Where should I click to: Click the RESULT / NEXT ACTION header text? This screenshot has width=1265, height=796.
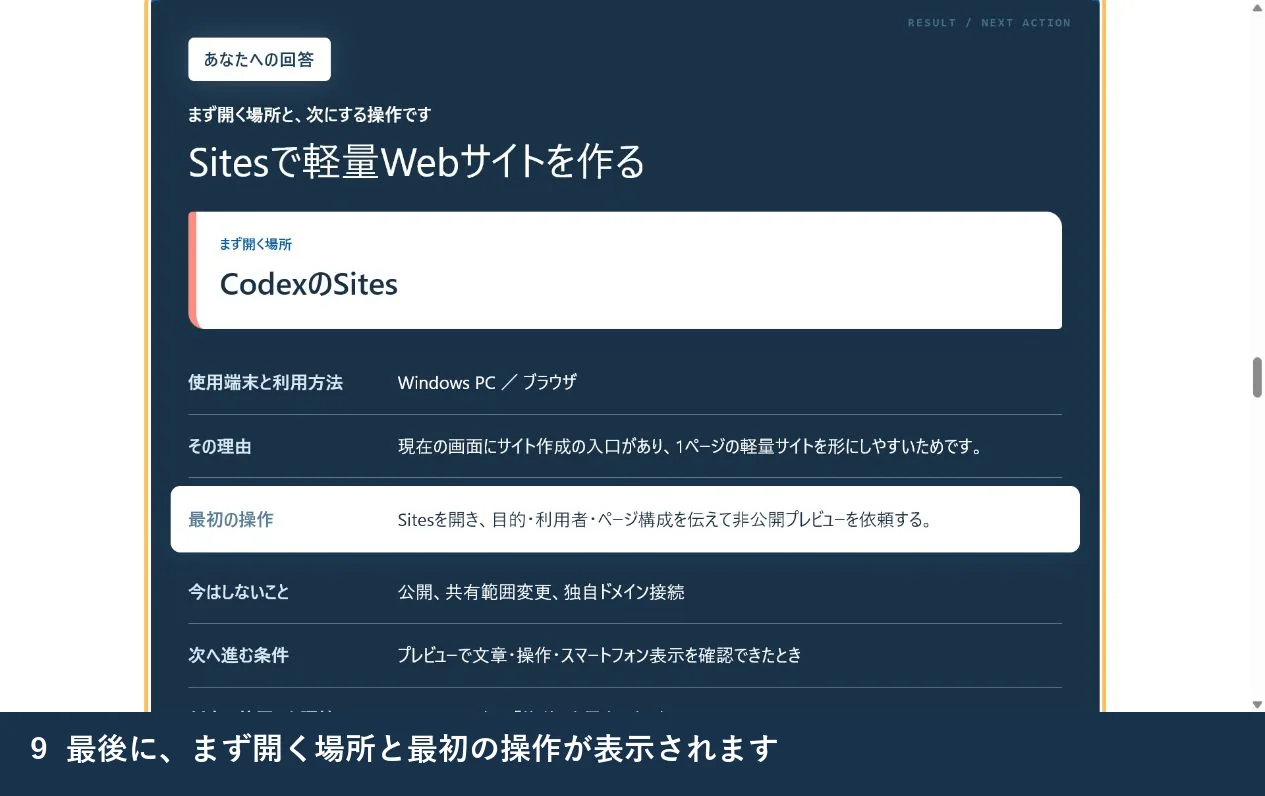point(989,22)
